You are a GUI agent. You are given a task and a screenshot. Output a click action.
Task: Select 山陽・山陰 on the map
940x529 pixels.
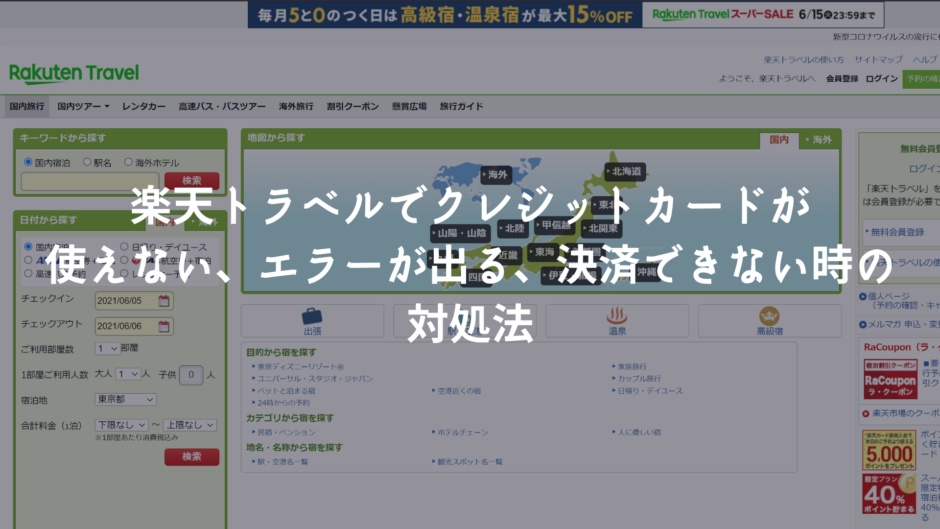[460, 233]
